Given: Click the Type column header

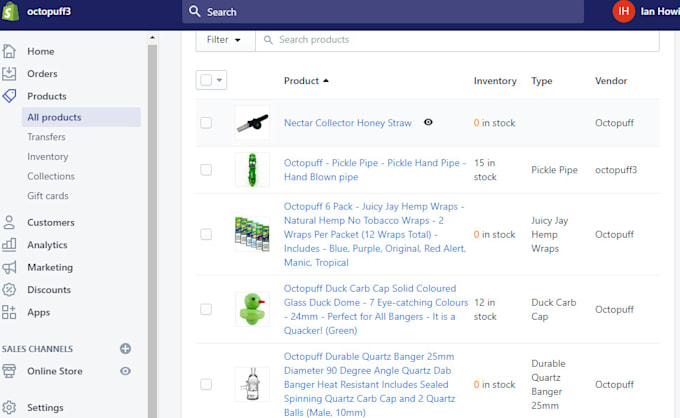Looking at the screenshot, I should (542, 81).
